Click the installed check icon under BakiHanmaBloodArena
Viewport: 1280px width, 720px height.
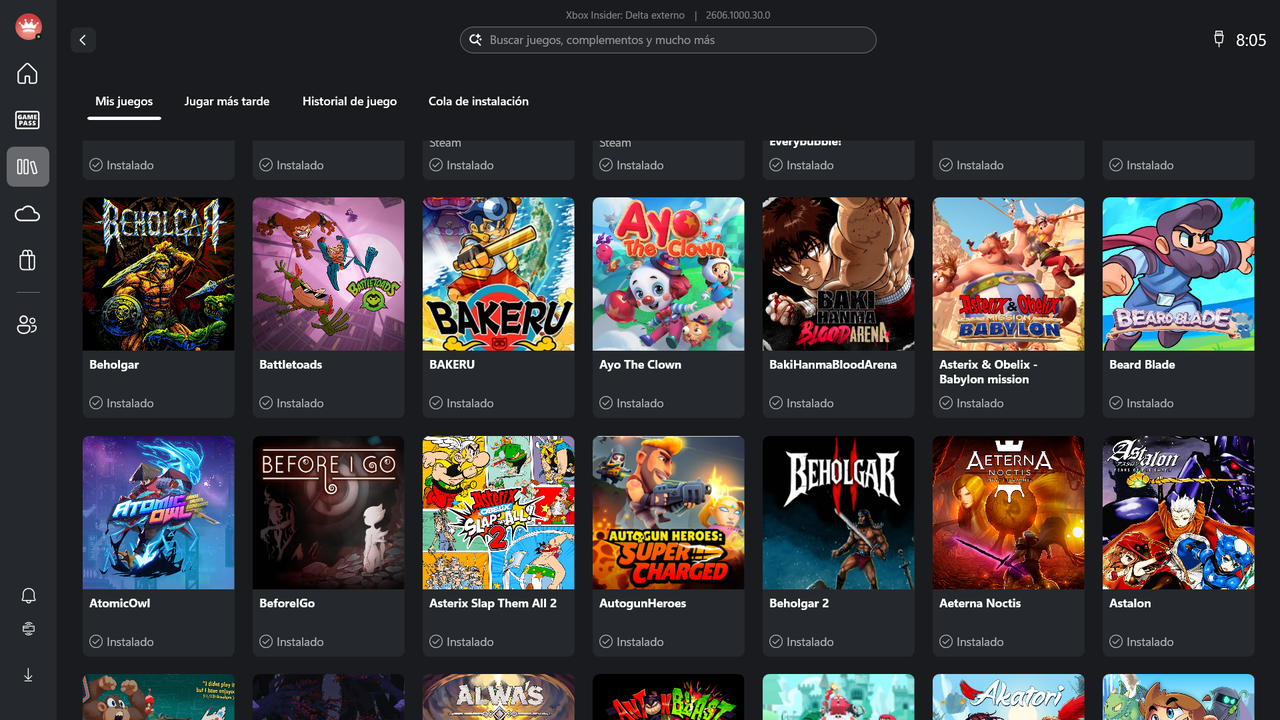pos(776,403)
